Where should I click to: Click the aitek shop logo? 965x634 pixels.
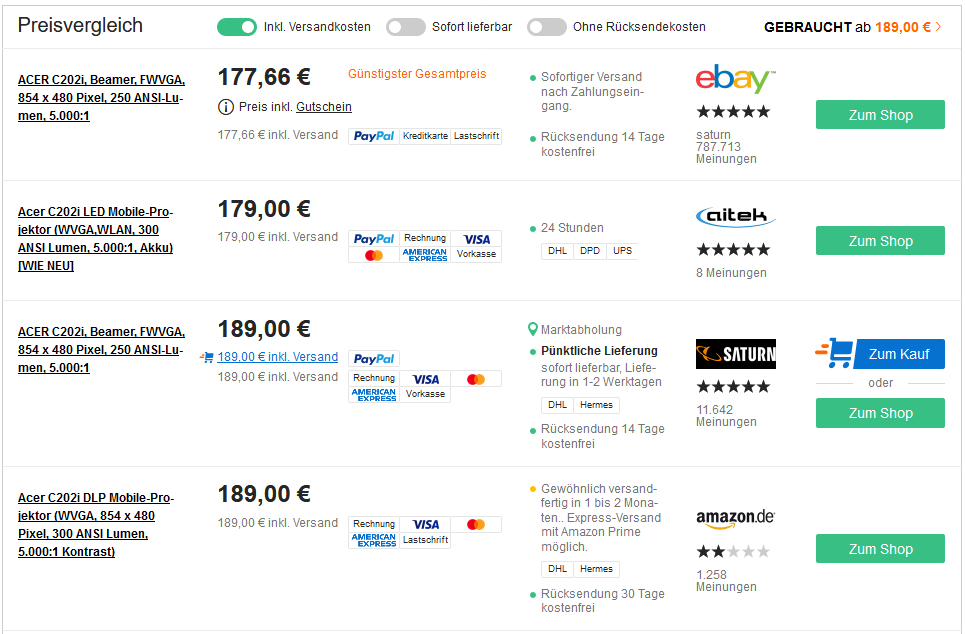(x=735, y=217)
